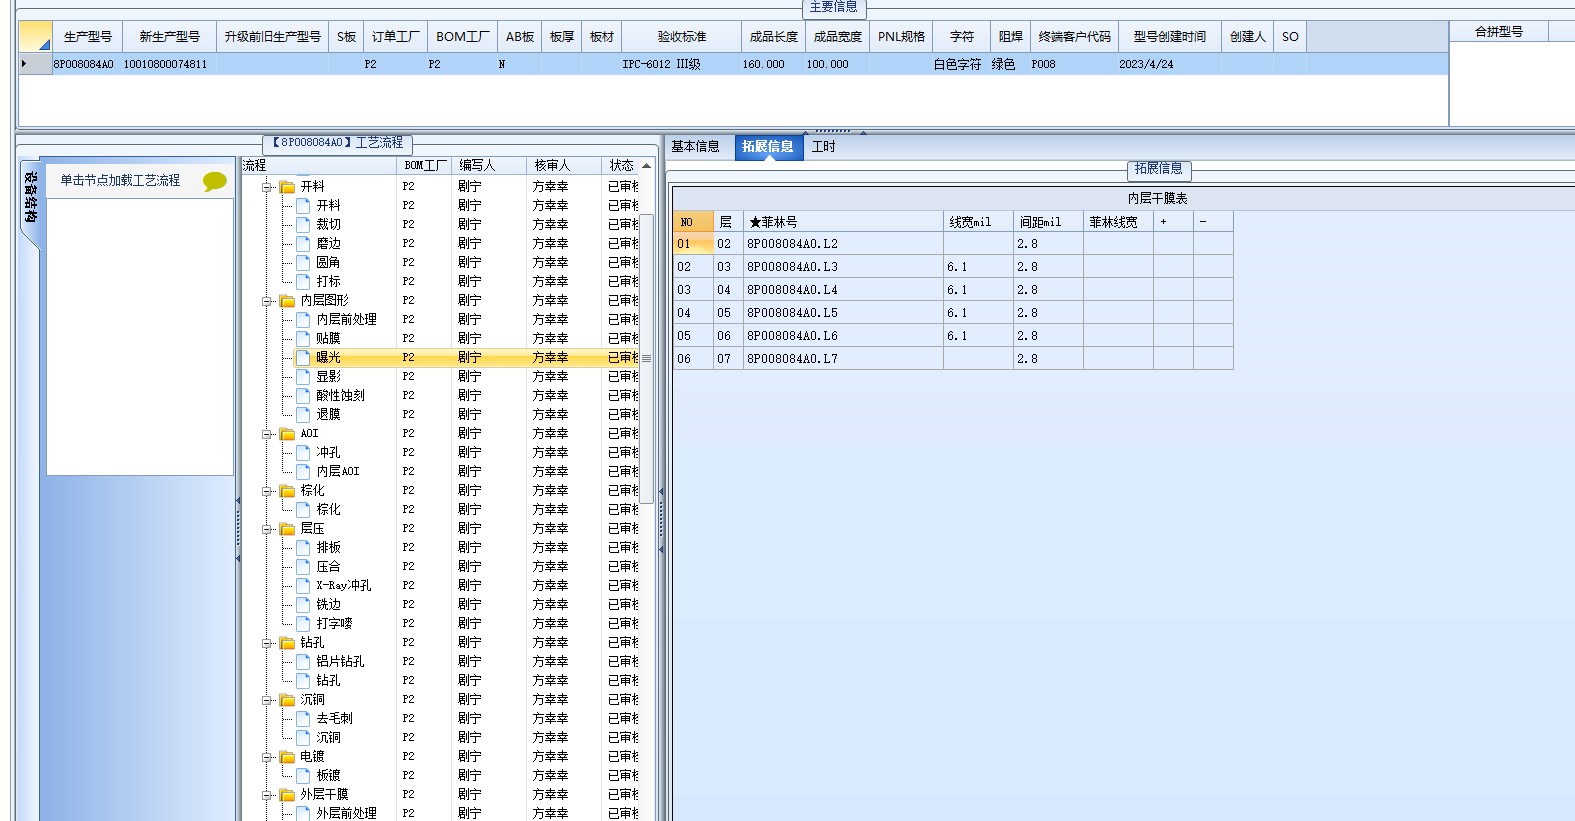Viewport: 1575px width, 821px height.
Task: Click the document icon for 贴膜 step
Action: [303, 339]
